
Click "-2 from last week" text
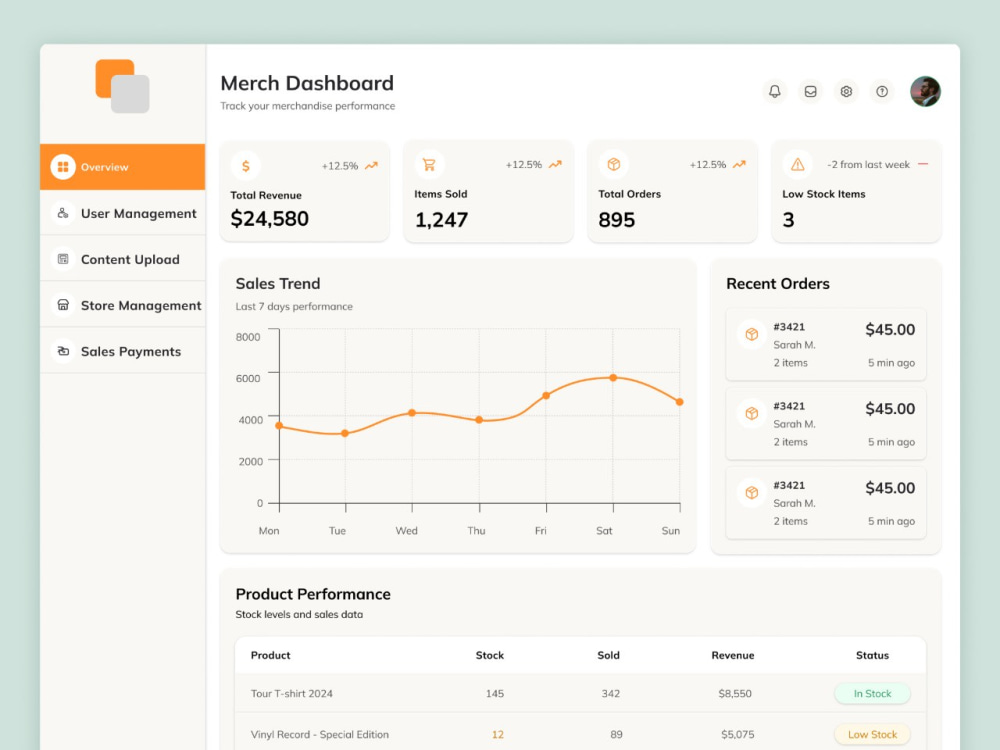click(868, 165)
